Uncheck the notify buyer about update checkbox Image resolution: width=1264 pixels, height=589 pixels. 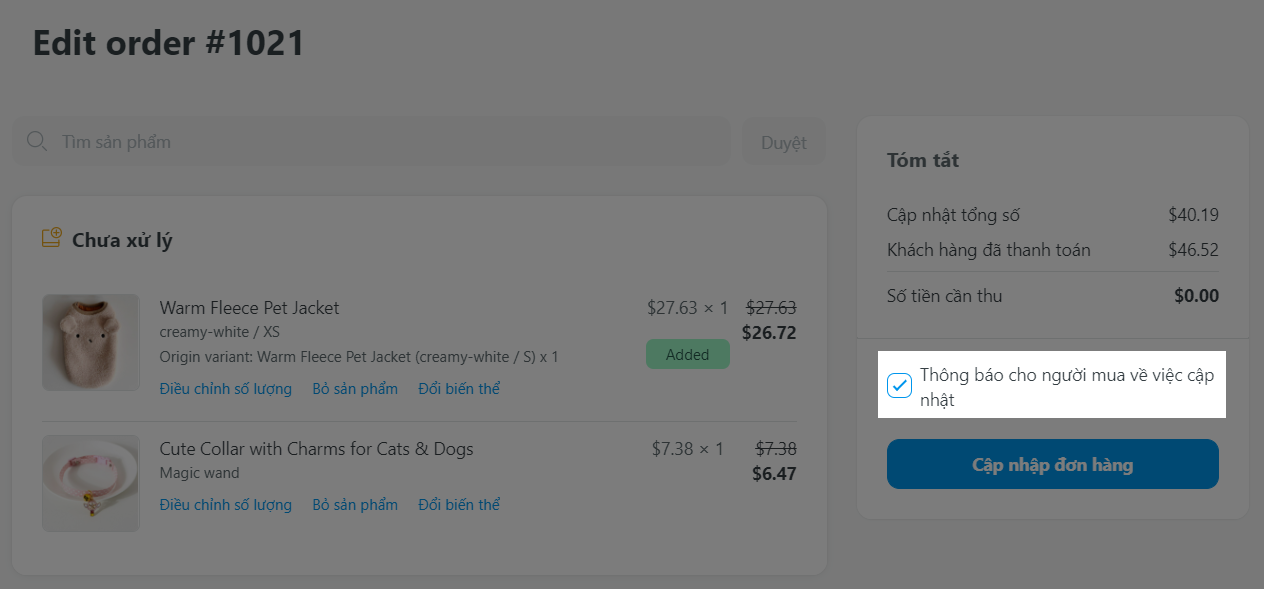[x=900, y=385]
